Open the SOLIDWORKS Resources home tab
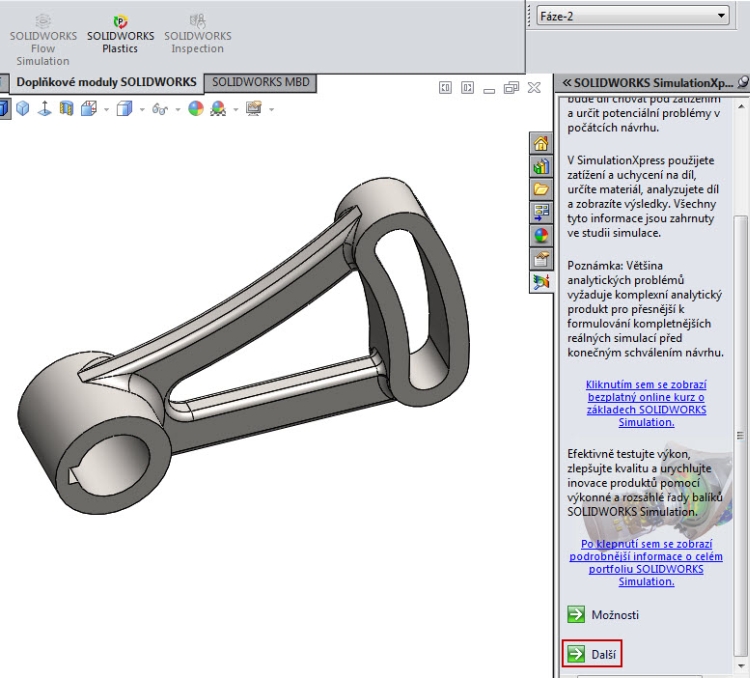The width and height of the screenshot is (750, 678). point(541,143)
